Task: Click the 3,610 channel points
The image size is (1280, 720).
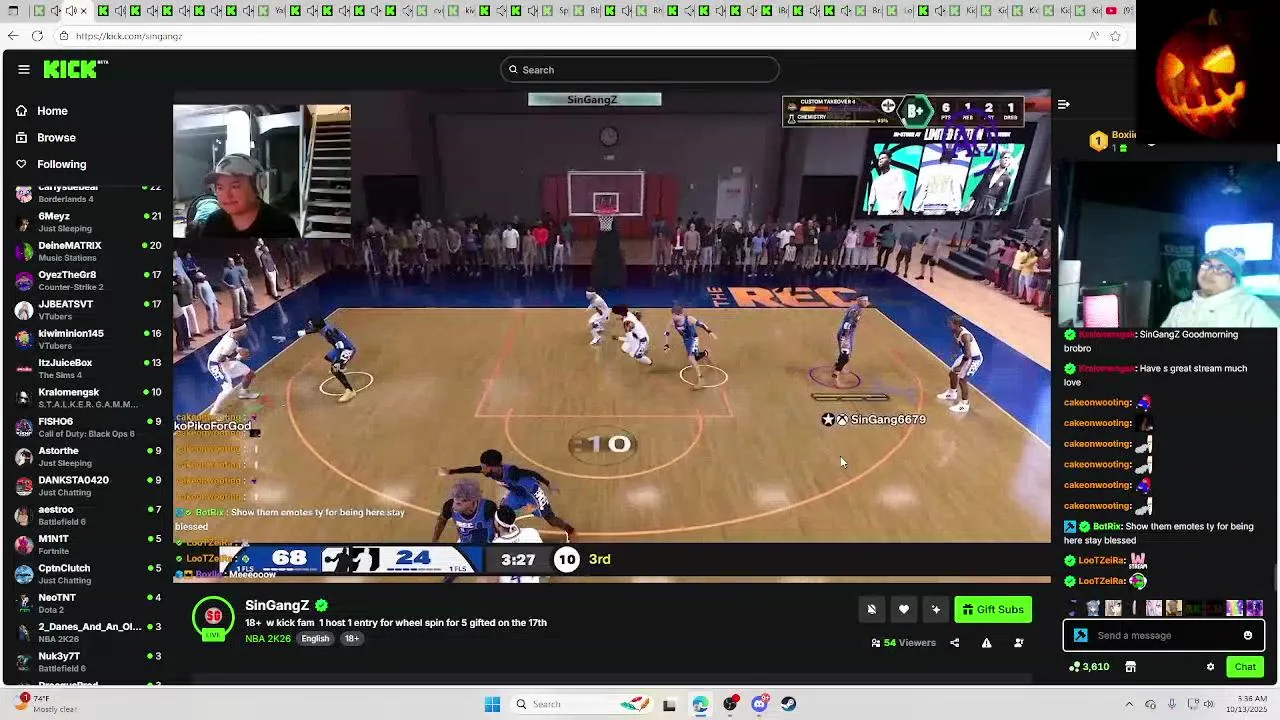Action: (1089, 667)
